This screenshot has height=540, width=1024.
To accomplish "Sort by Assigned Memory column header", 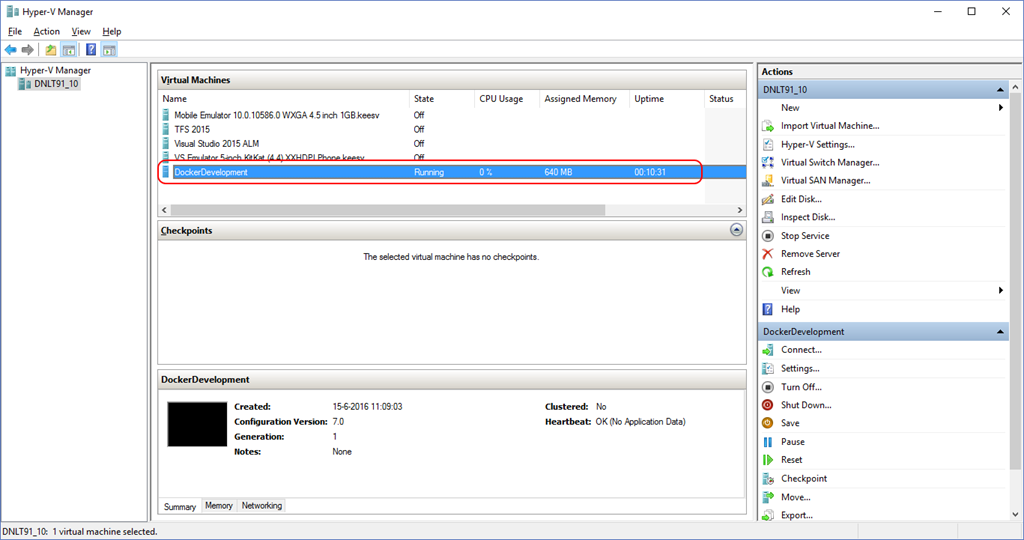I will (x=584, y=99).
